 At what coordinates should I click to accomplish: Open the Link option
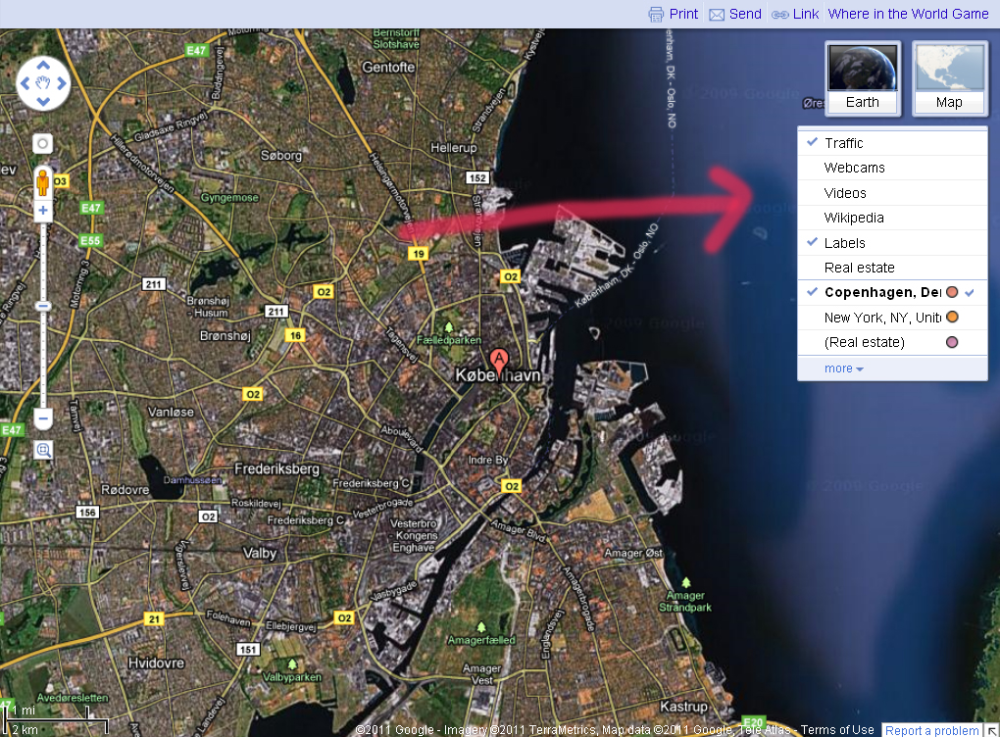click(x=805, y=14)
